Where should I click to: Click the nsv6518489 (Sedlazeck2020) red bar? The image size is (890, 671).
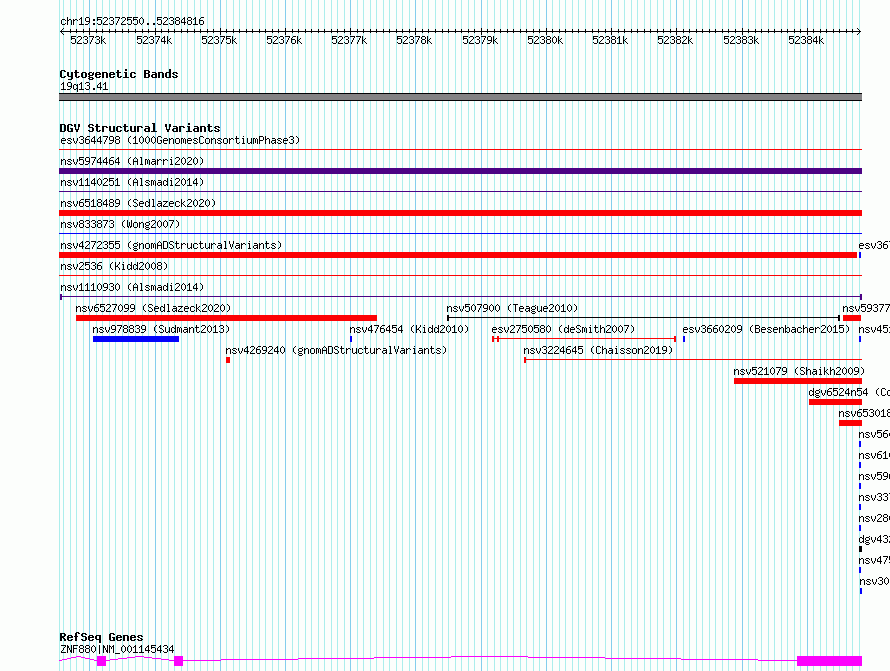[460, 213]
